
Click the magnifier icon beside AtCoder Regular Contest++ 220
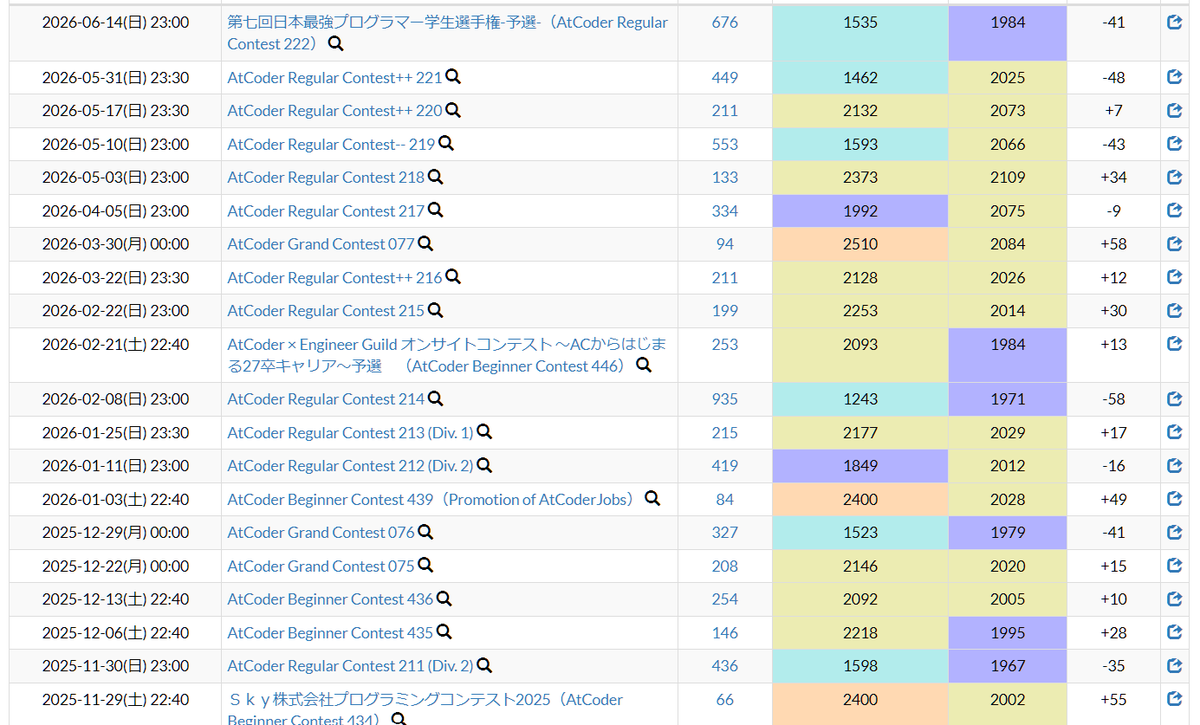pos(453,110)
